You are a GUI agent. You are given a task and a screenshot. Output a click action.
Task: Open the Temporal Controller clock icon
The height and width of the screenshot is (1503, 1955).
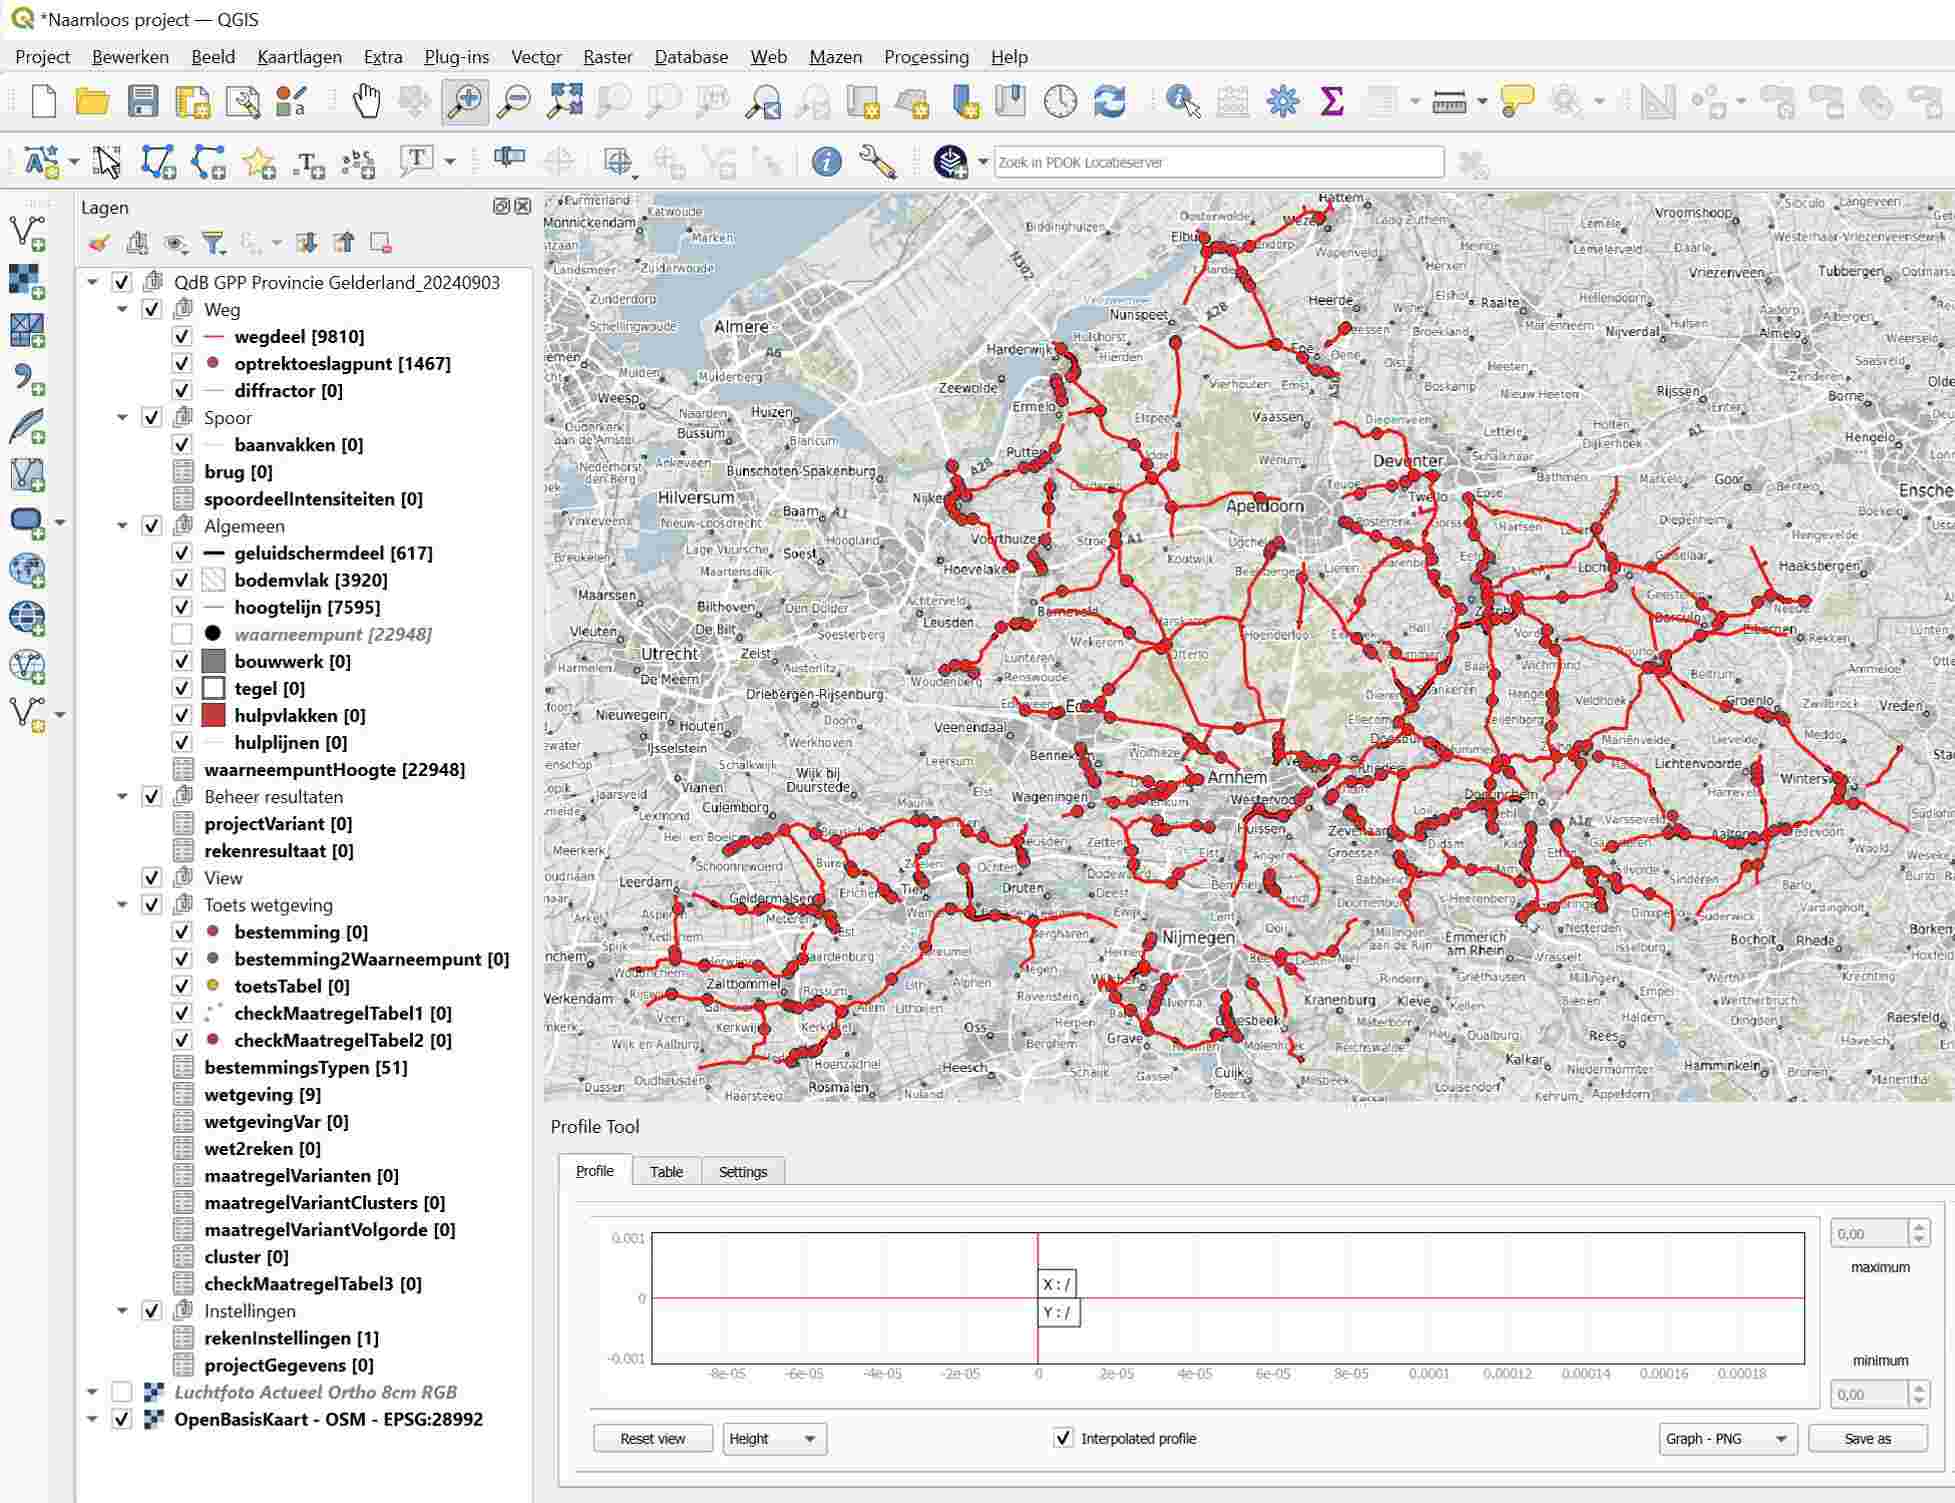pyautogui.click(x=1057, y=101)
